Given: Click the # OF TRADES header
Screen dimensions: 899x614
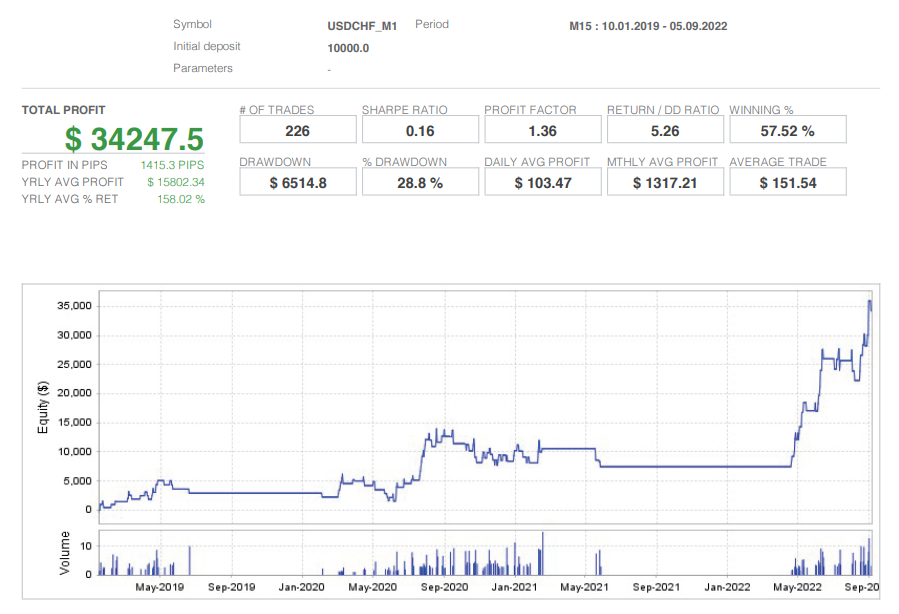Looking at the screenshot, I should point(274,110).
